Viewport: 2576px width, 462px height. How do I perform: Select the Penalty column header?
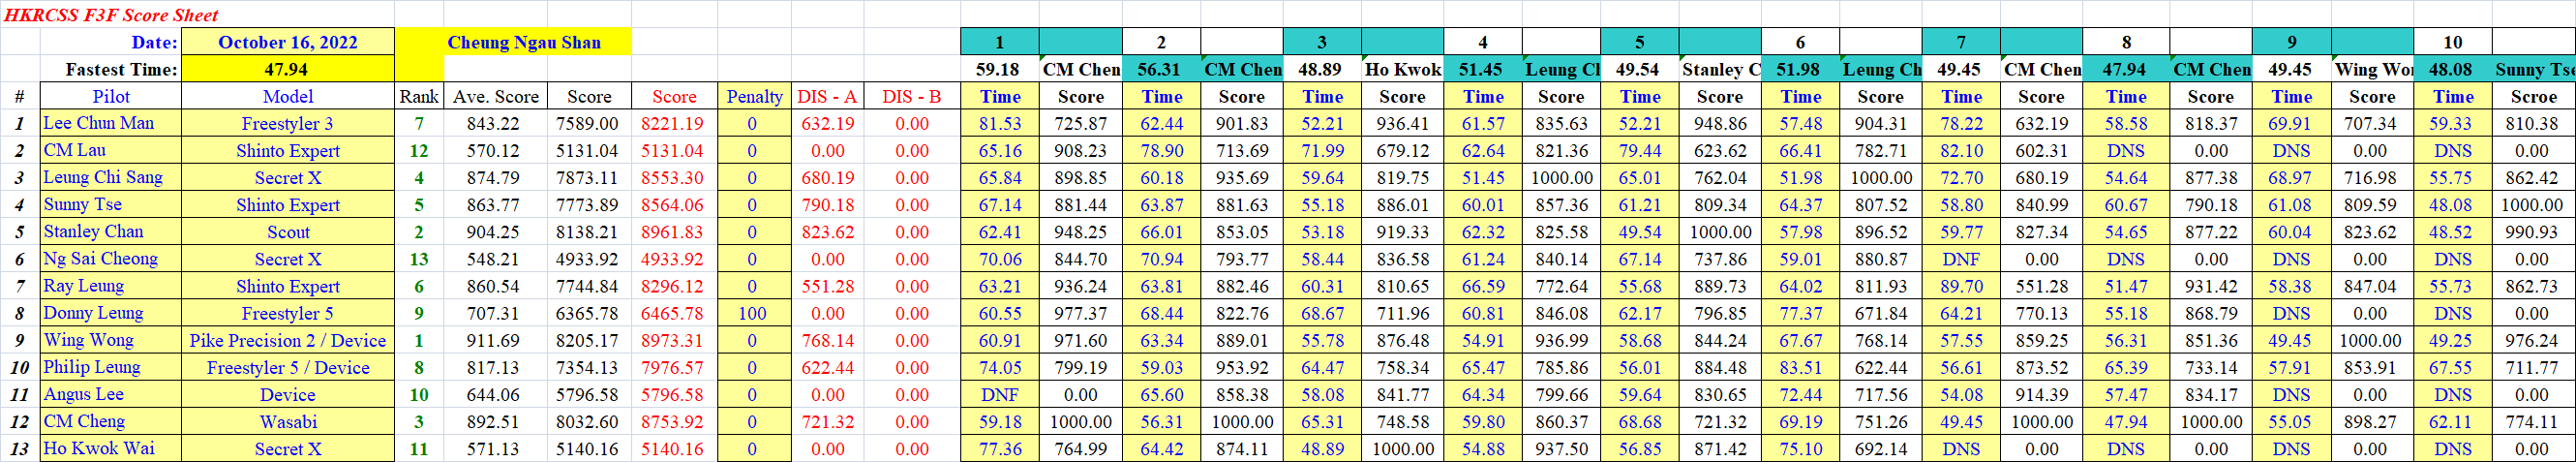pos(754,96)
